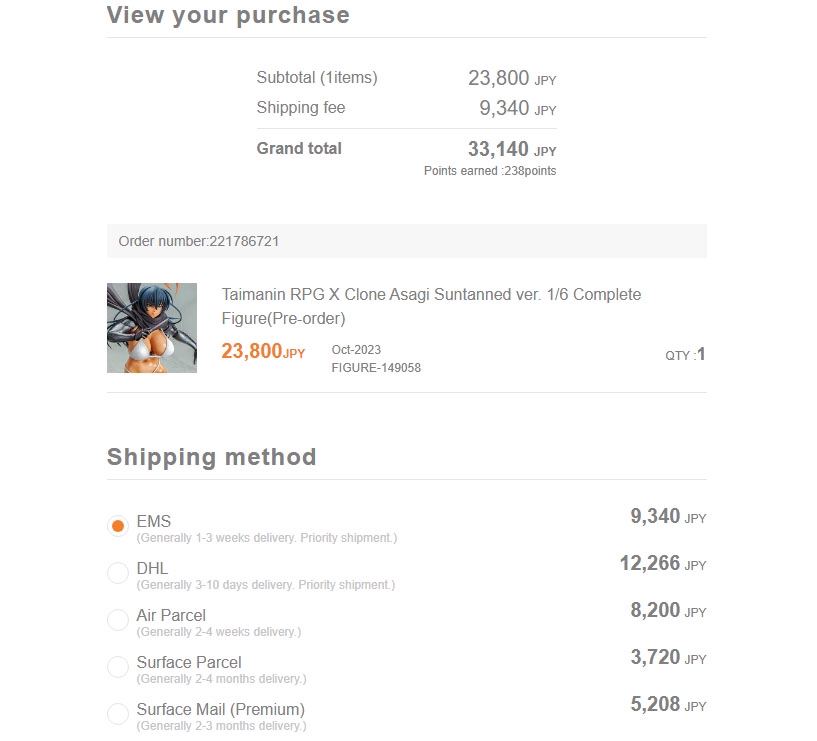Click the Grand total 33,140 JPY amount
The width and height of the screenshot is (817, 741).
[511, 150]
